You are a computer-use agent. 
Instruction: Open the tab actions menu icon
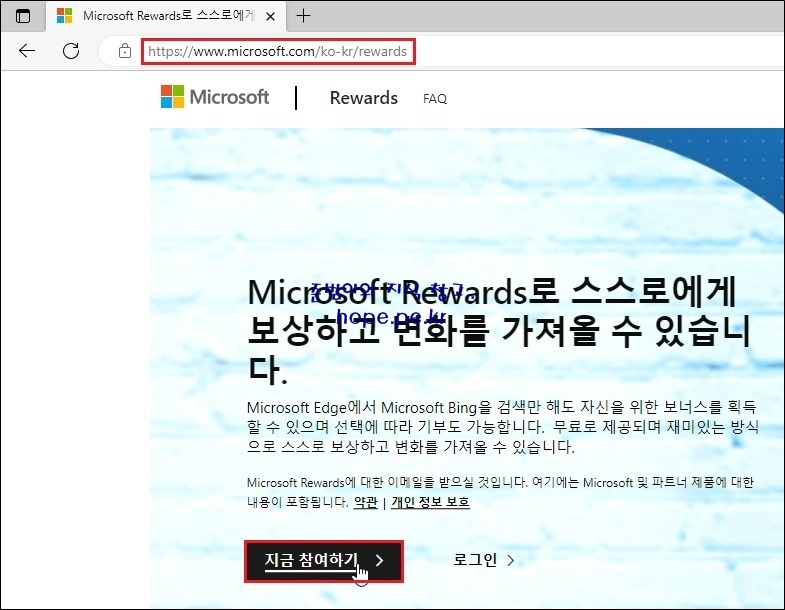pyautogui.click(x=23, y=16)
